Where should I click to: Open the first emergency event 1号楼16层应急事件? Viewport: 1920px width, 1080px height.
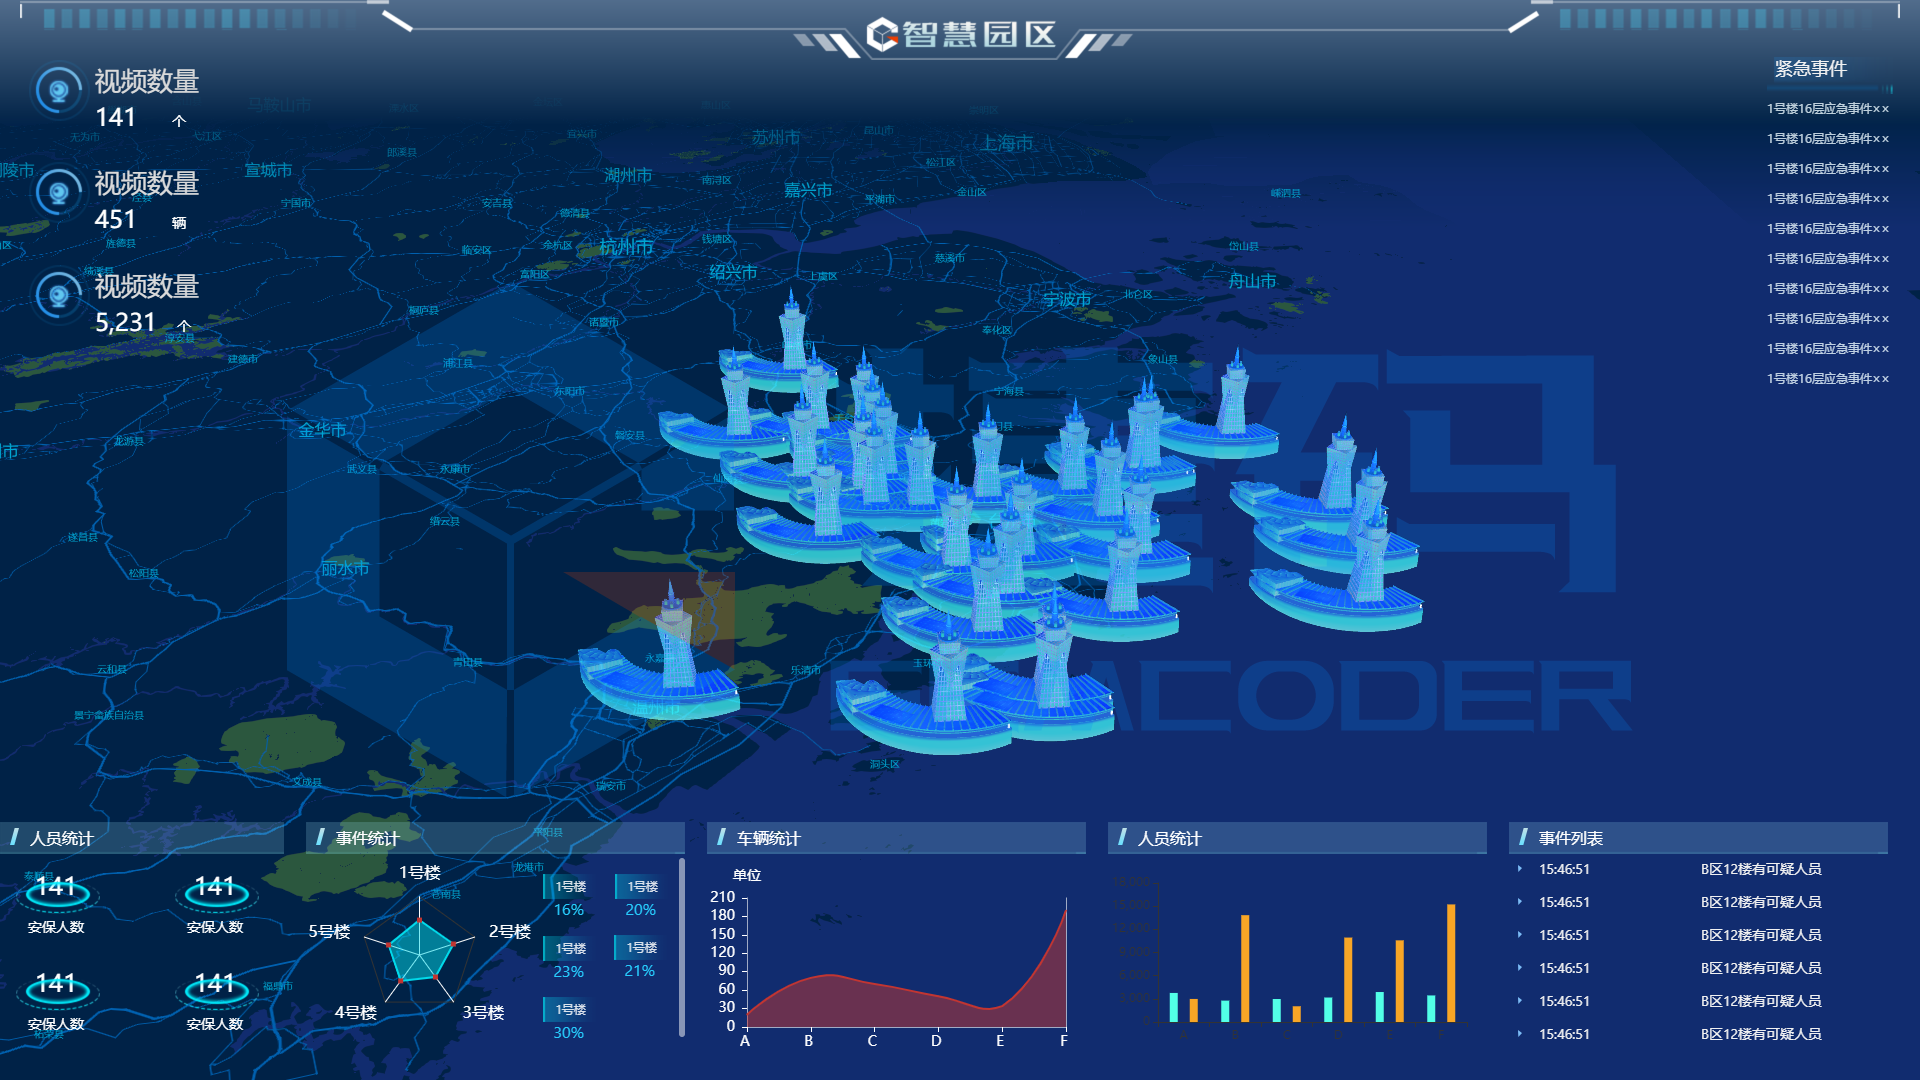1827,109
